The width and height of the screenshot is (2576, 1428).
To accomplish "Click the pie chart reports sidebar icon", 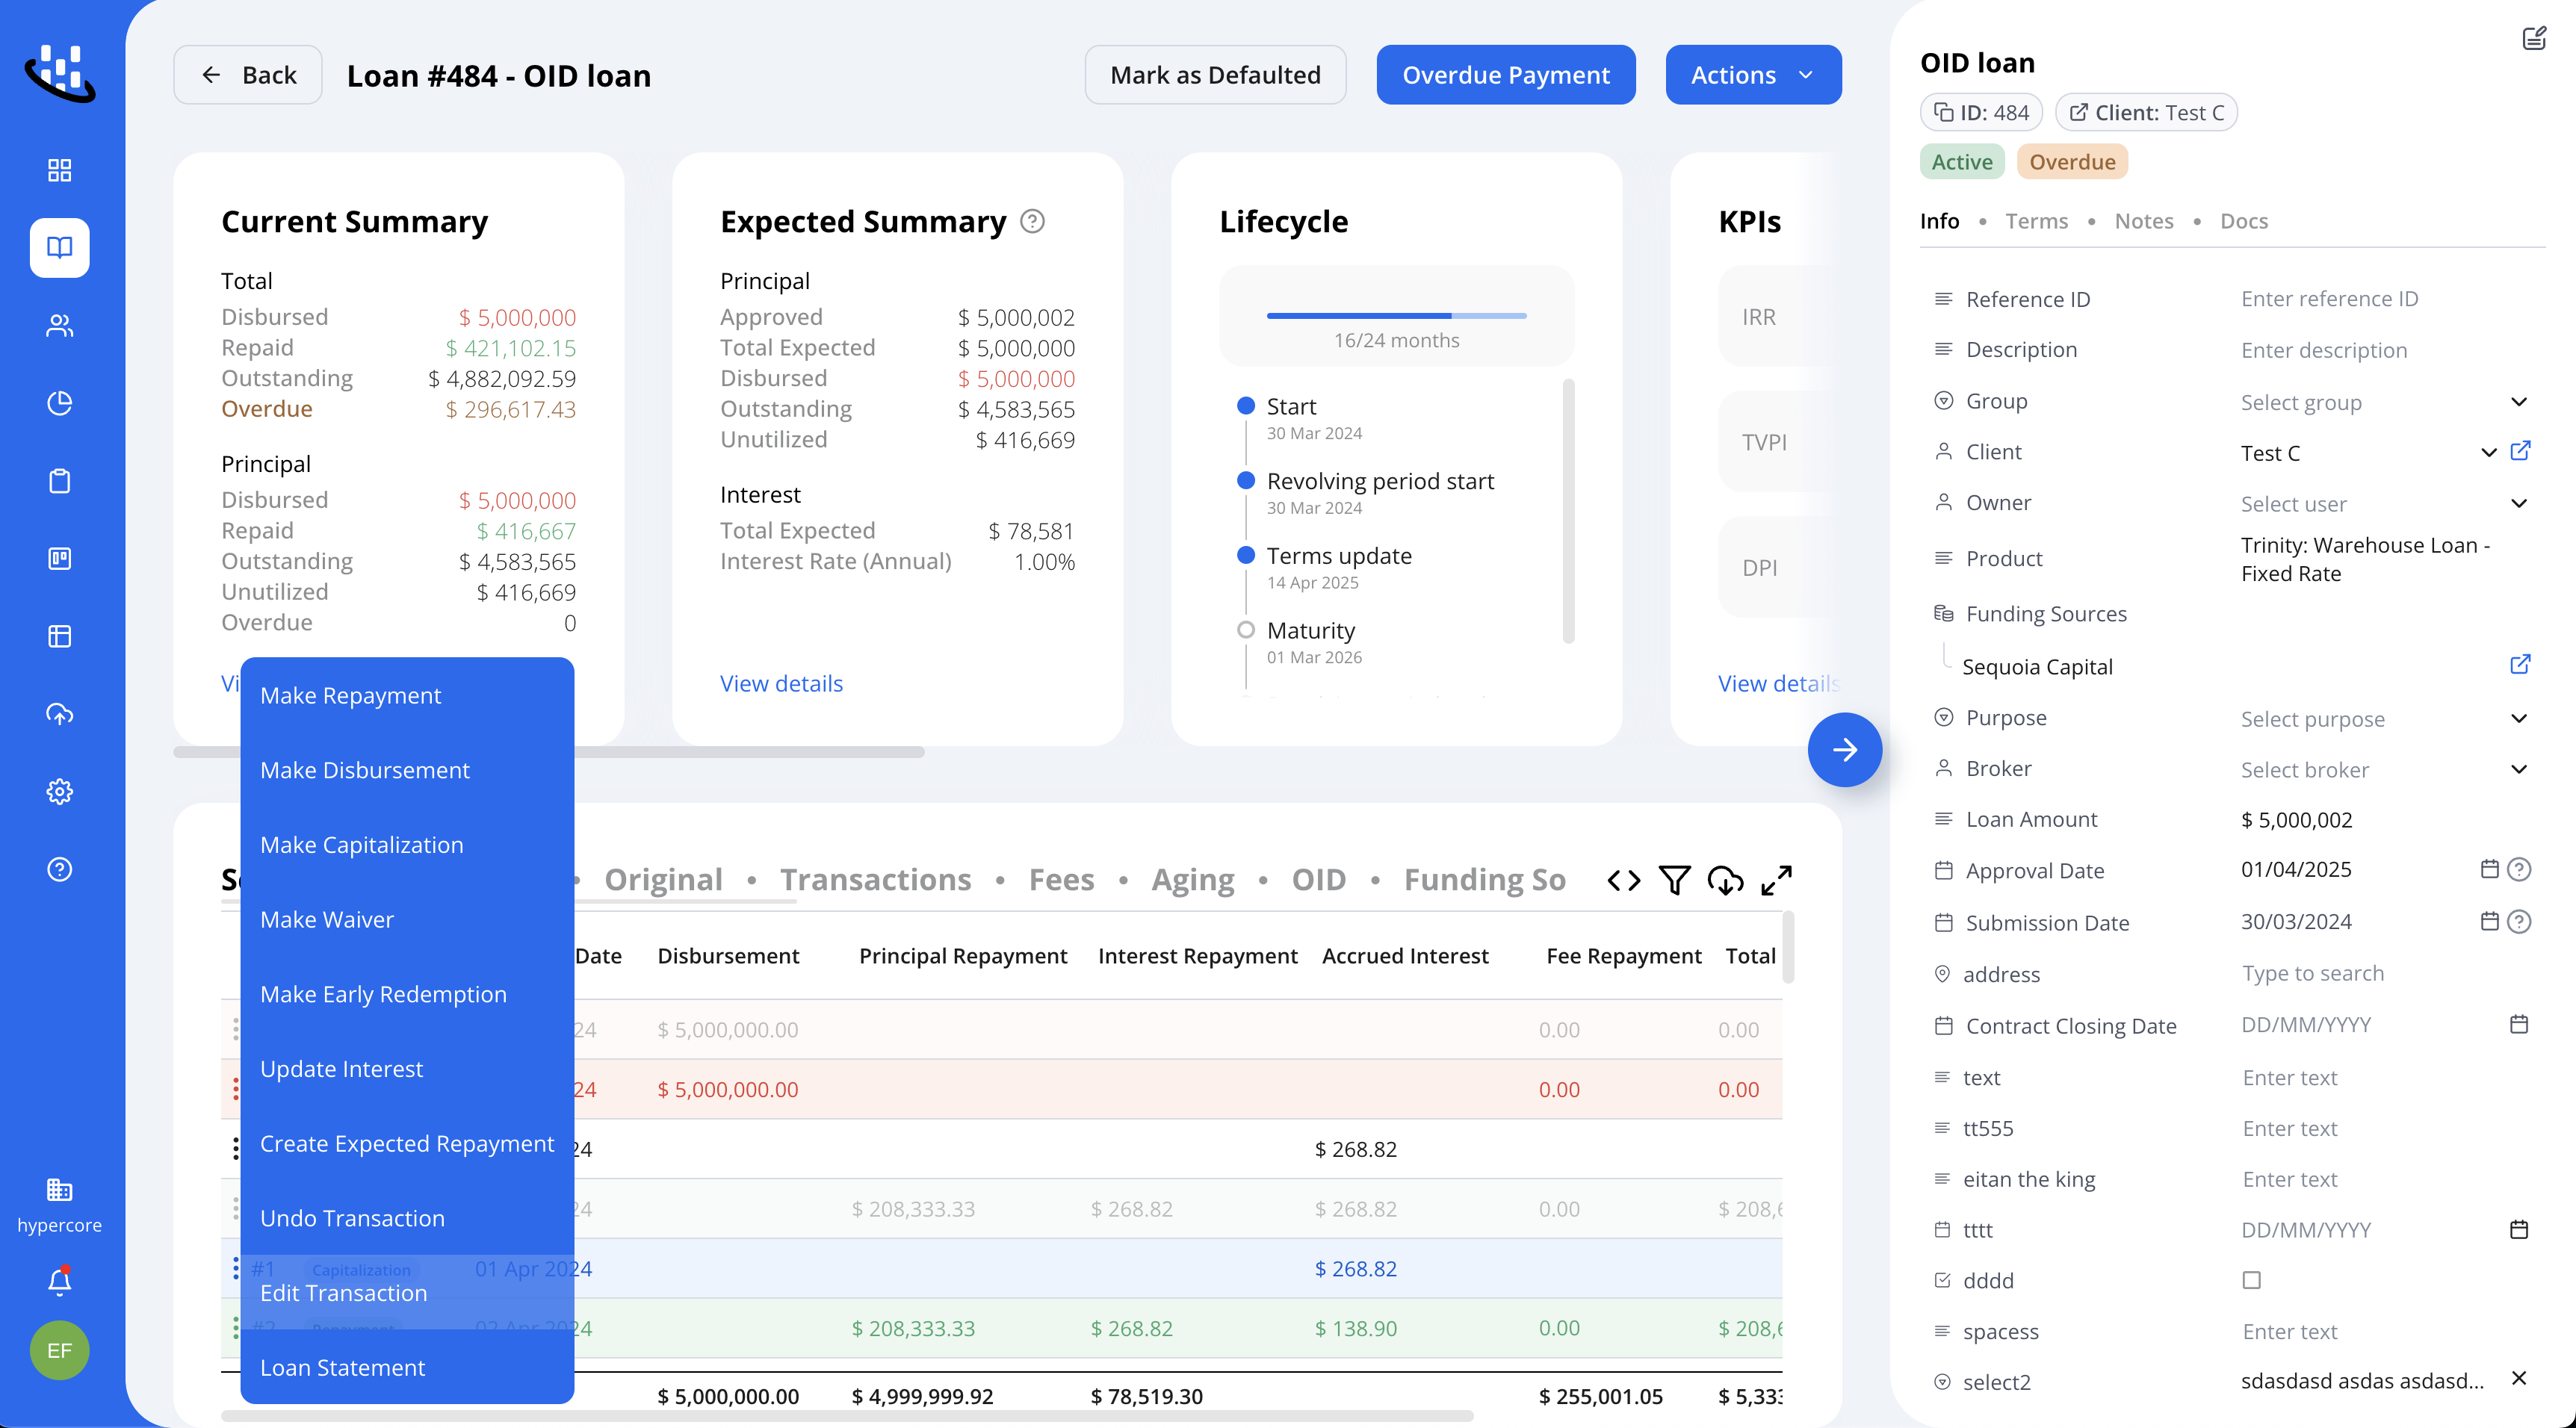I will (60, 403).
